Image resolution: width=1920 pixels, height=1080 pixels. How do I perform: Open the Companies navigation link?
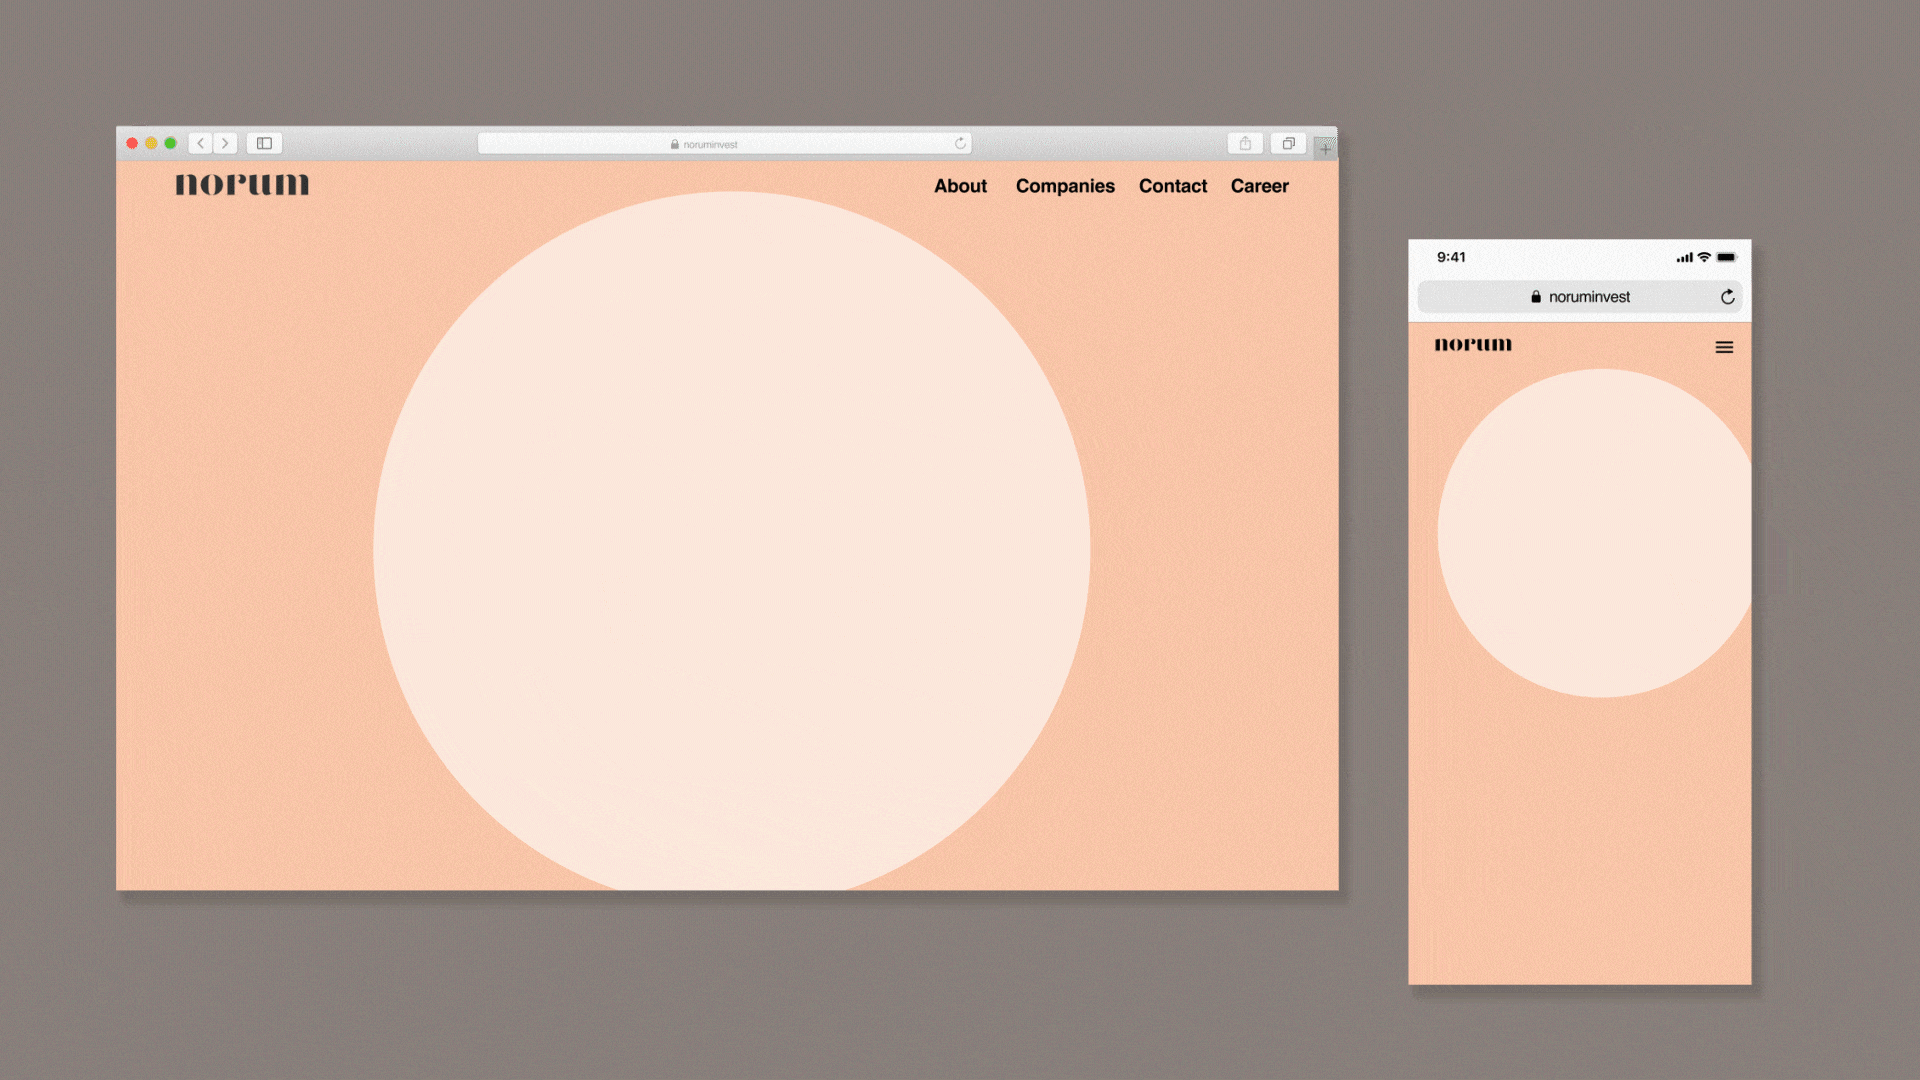1065,186
